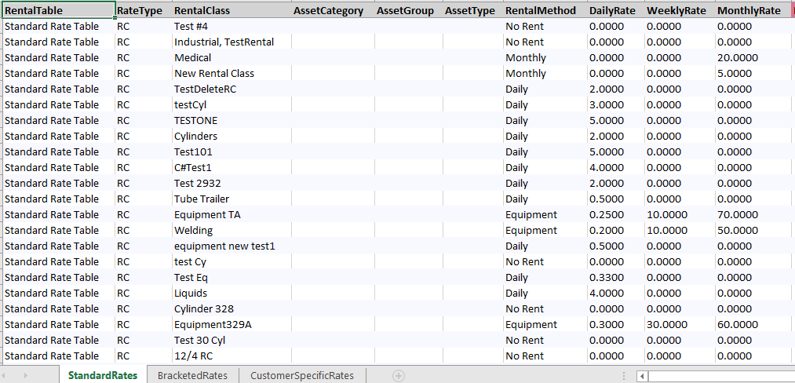795x383 pixels.
Task: Click the sheet navigation right arrow
Action: point(26,376)
